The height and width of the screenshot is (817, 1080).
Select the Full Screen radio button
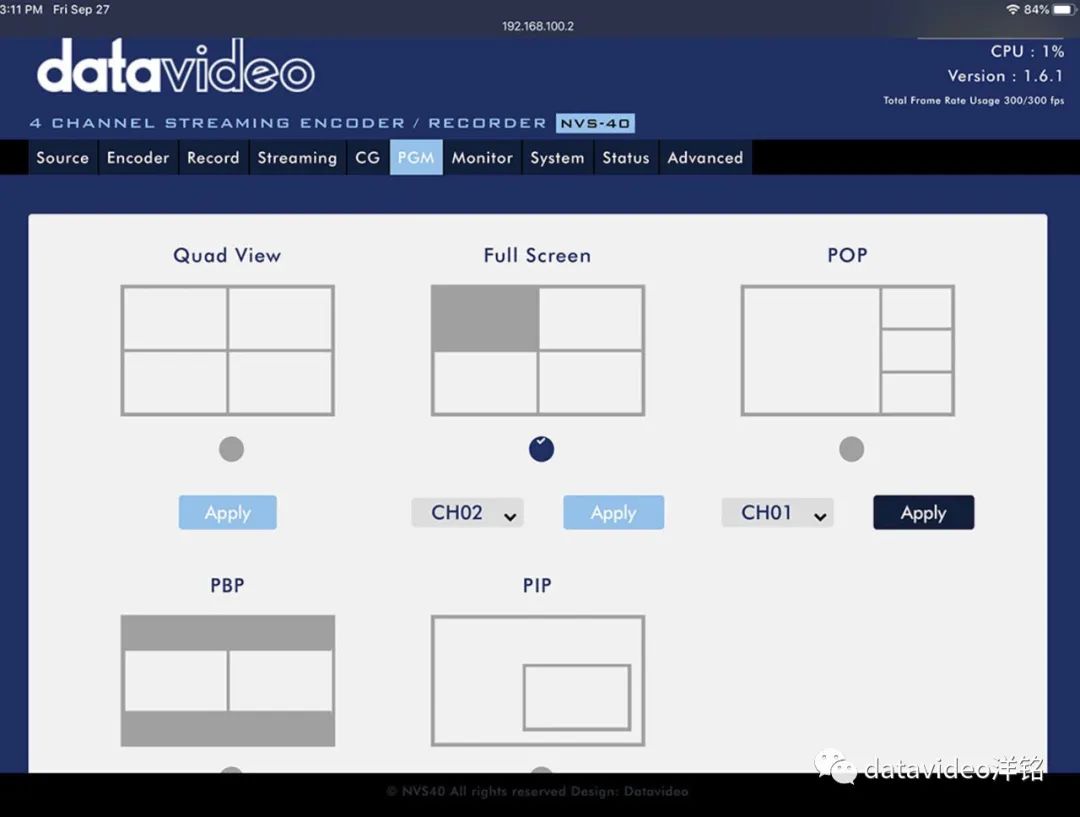pyautogui.click(x=541, y=449)
